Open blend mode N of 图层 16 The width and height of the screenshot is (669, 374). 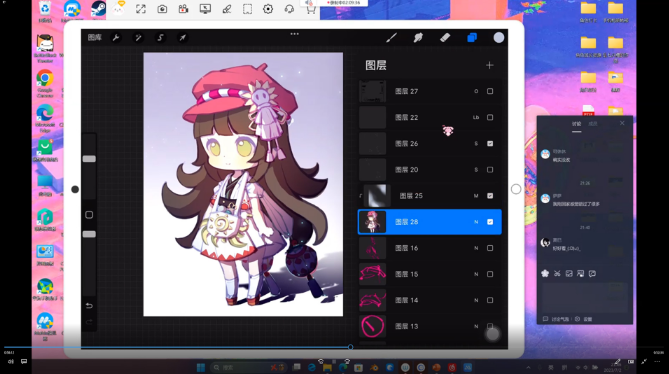click(476, 248)
